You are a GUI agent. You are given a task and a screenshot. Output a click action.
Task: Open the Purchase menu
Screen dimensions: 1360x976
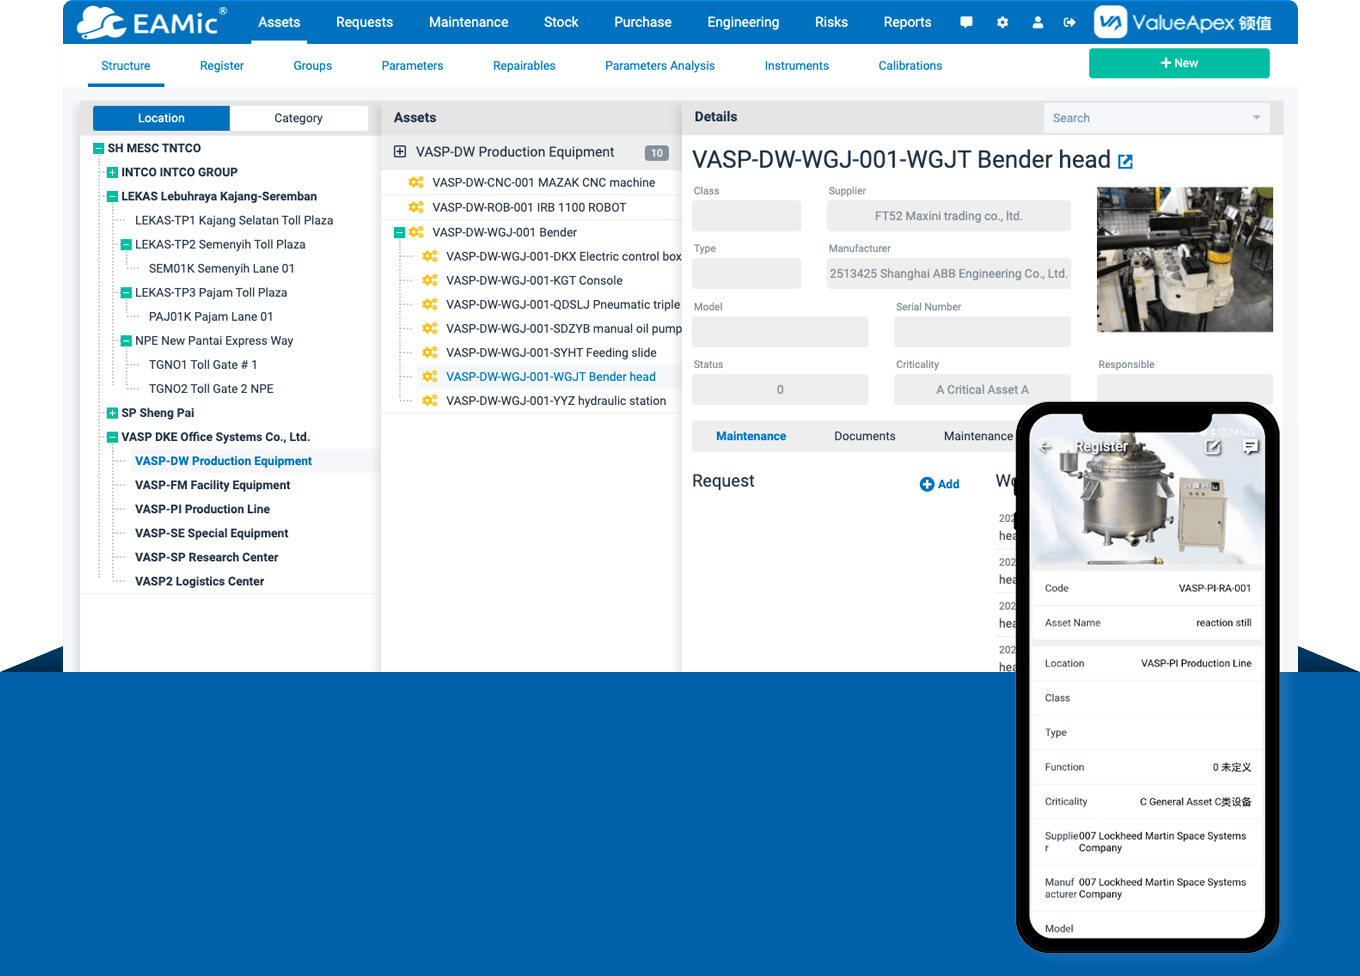(642, 22)
